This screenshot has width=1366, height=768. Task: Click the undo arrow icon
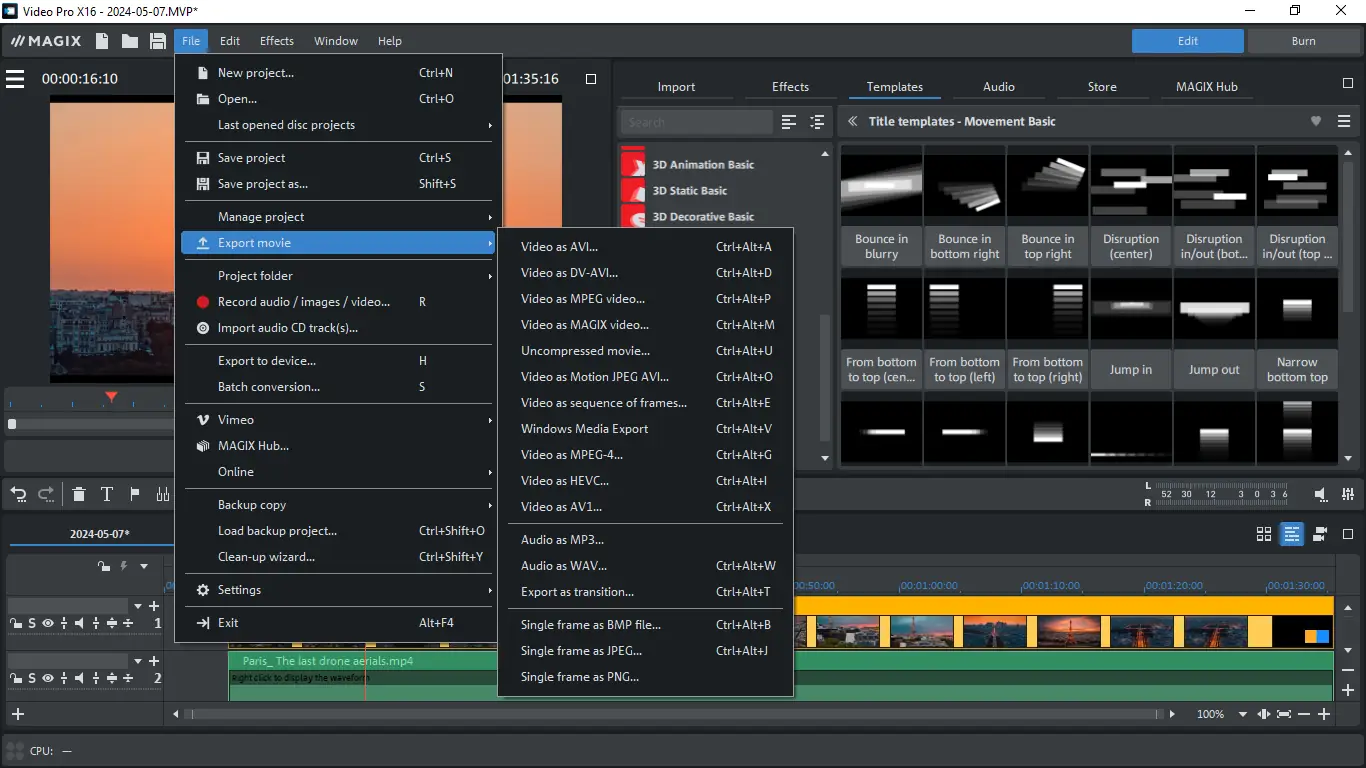[x=18, y=494]
